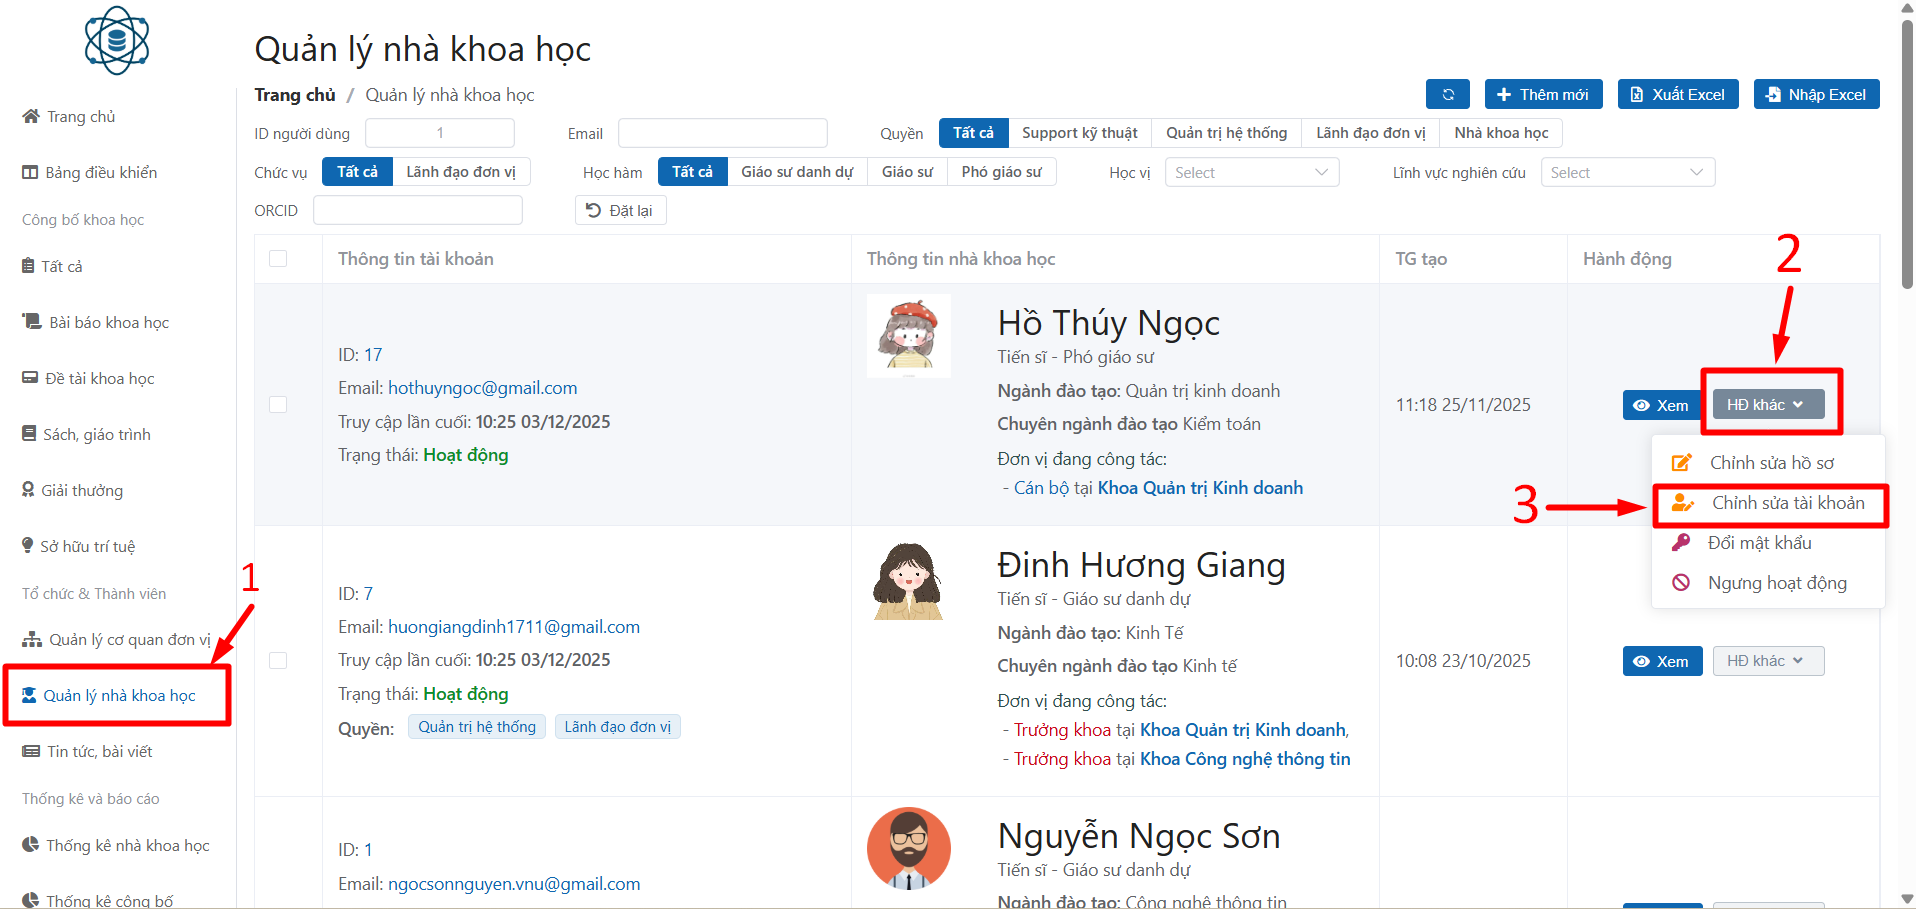This screenshot has width=1916, height=909.
Task: Click the Xuất Excel button
Action: click(x=1677, y=94)
